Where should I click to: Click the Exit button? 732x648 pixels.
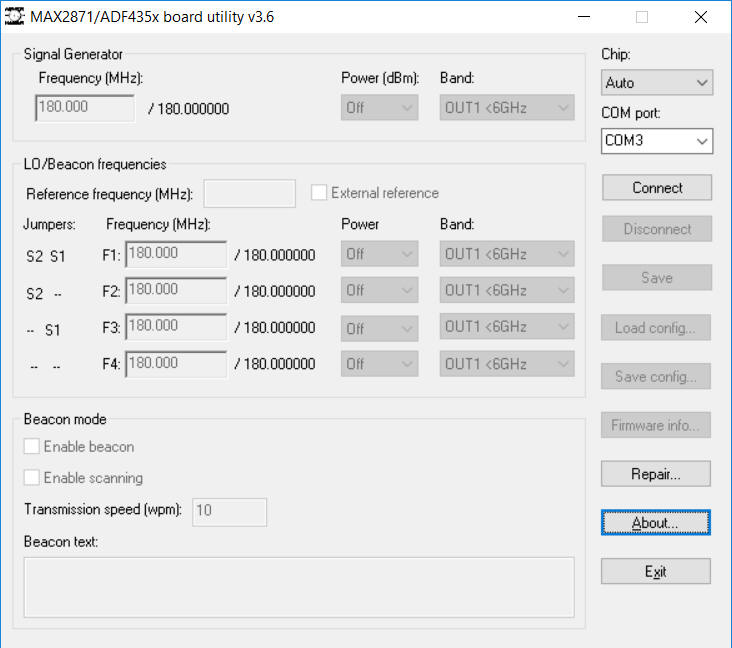[x=656, y=571]
